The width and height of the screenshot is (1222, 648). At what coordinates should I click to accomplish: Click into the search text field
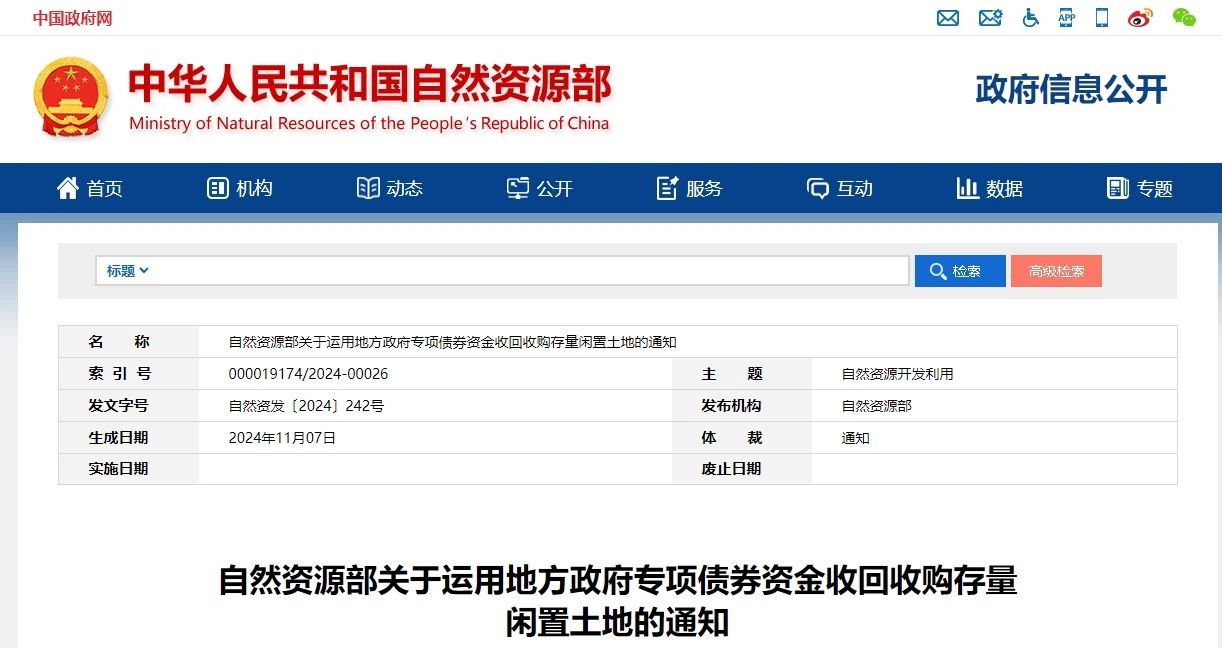pos(530,271)
